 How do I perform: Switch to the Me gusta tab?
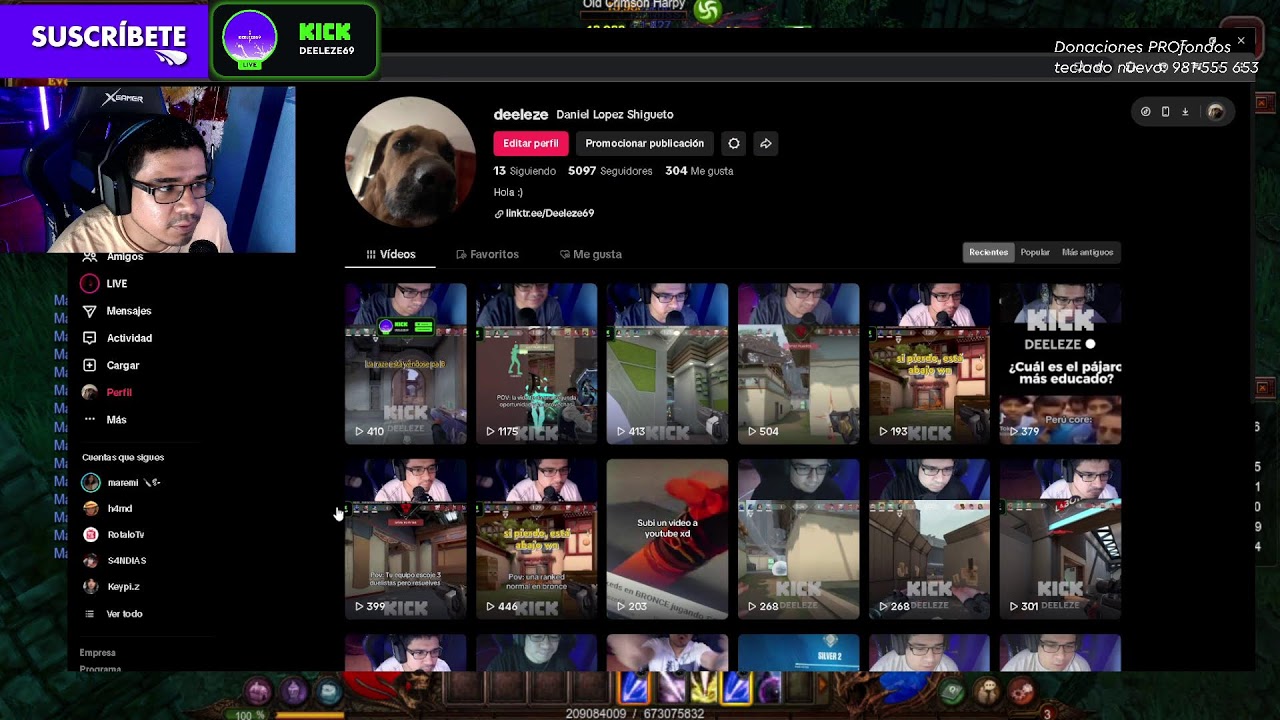click(590, 254)
